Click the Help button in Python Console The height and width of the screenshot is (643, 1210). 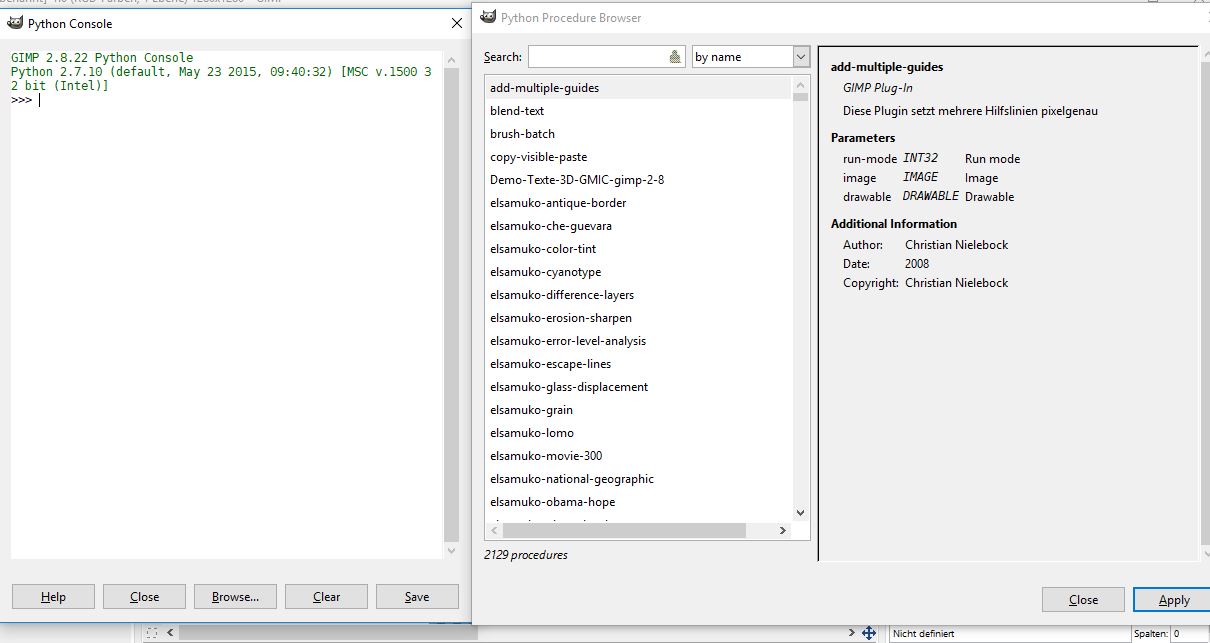[x=53, y=597]
